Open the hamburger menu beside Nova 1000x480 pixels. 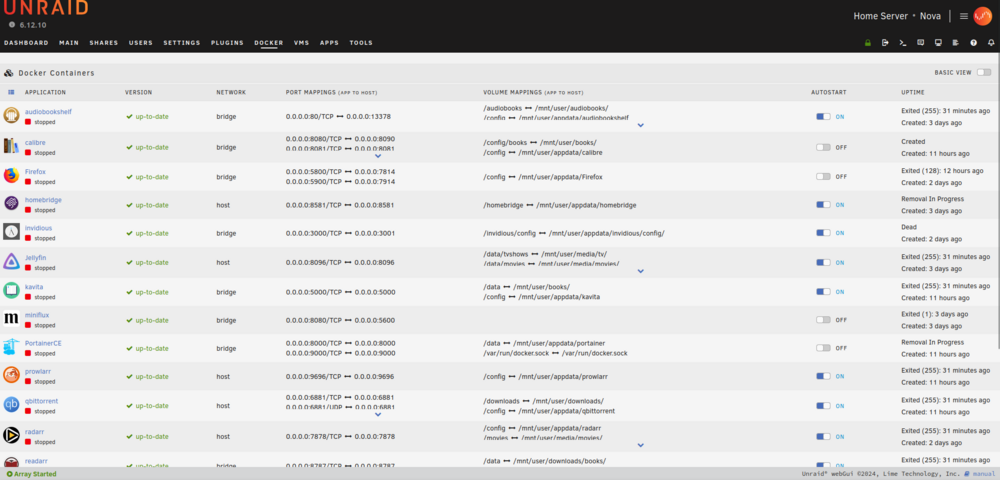coord(964,16)
